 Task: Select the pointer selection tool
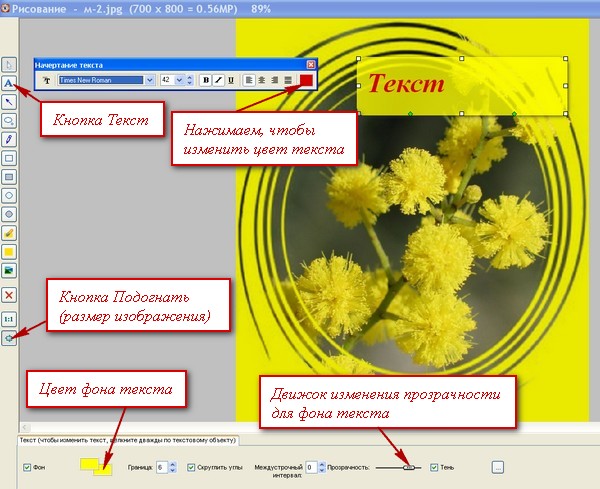pyautogui.click(x=9, y=64)
